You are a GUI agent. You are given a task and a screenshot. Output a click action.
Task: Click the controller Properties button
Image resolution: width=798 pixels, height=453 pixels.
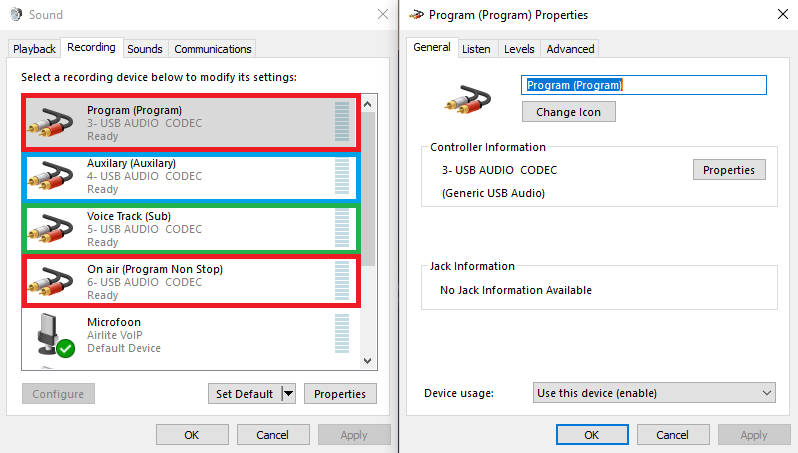tap(728, 170)
